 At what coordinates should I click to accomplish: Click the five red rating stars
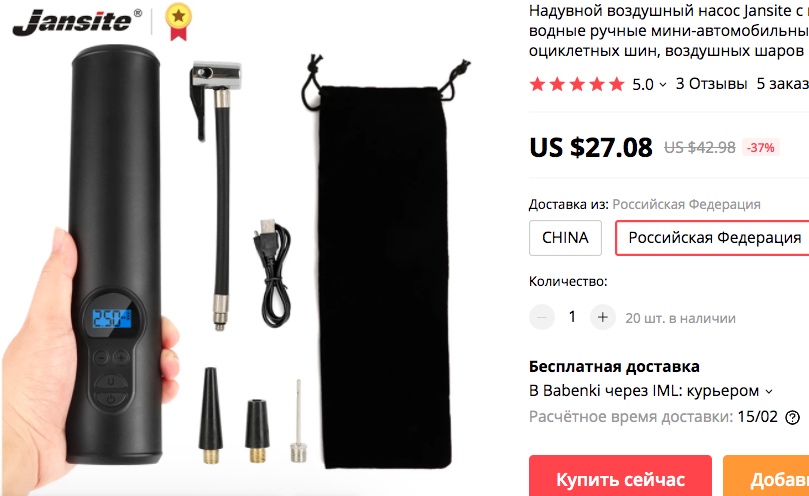pyautogui.click(x=577, y=84)
